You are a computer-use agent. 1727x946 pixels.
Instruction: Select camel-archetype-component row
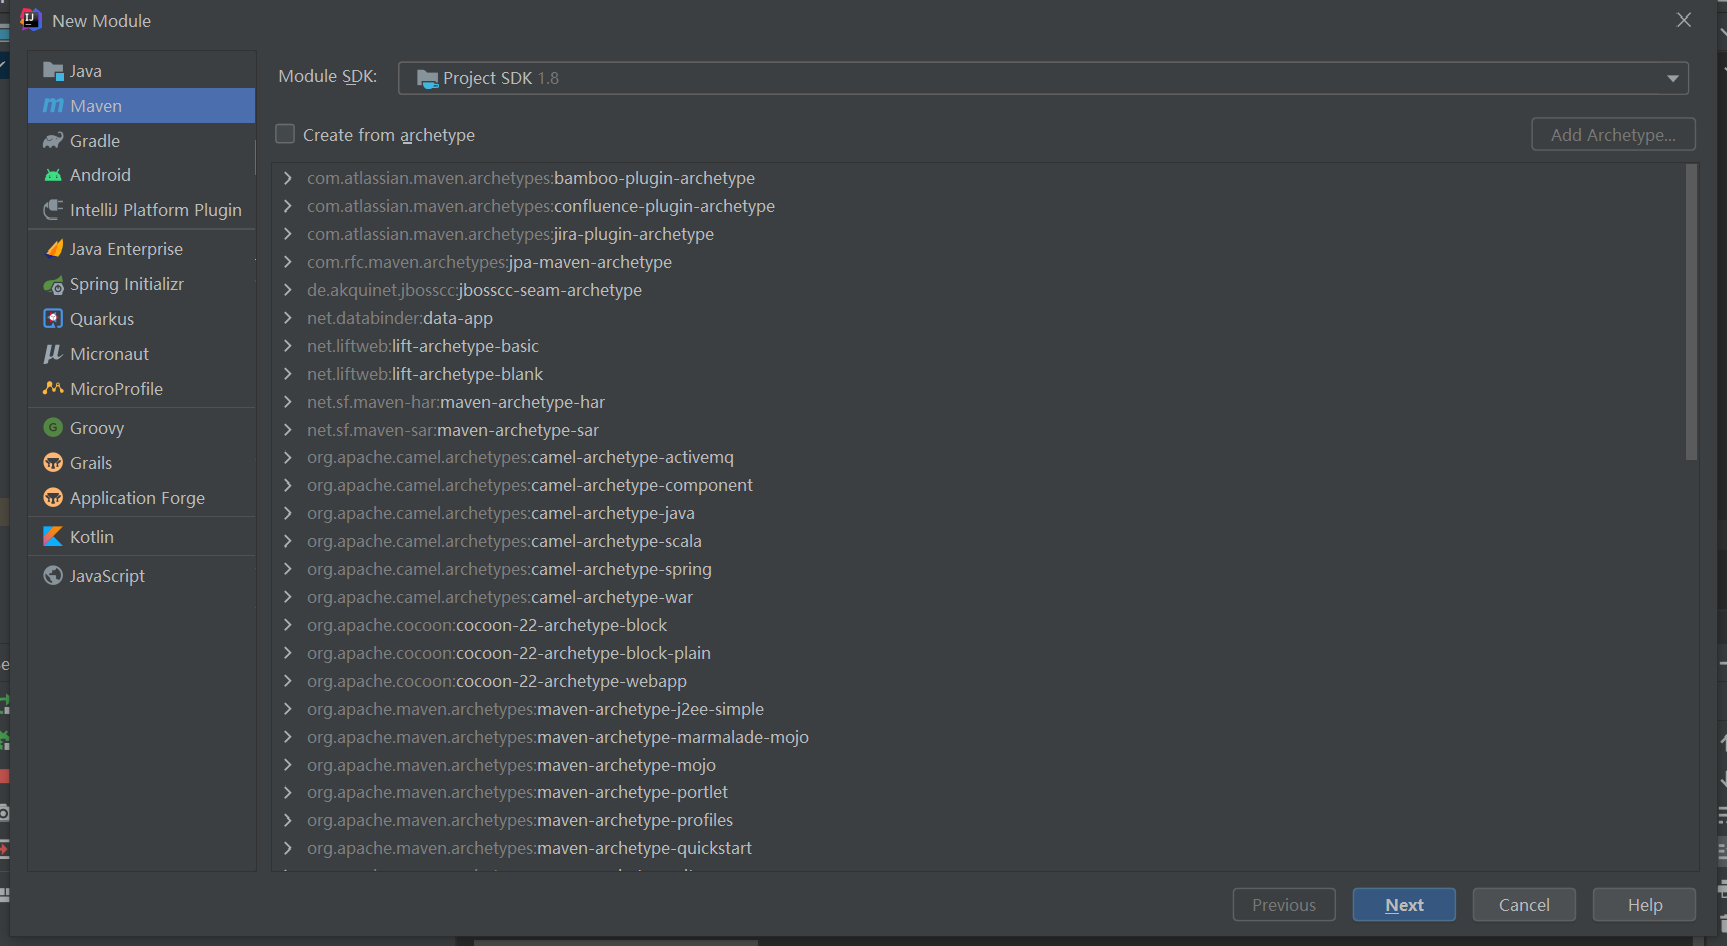point(978,485)
